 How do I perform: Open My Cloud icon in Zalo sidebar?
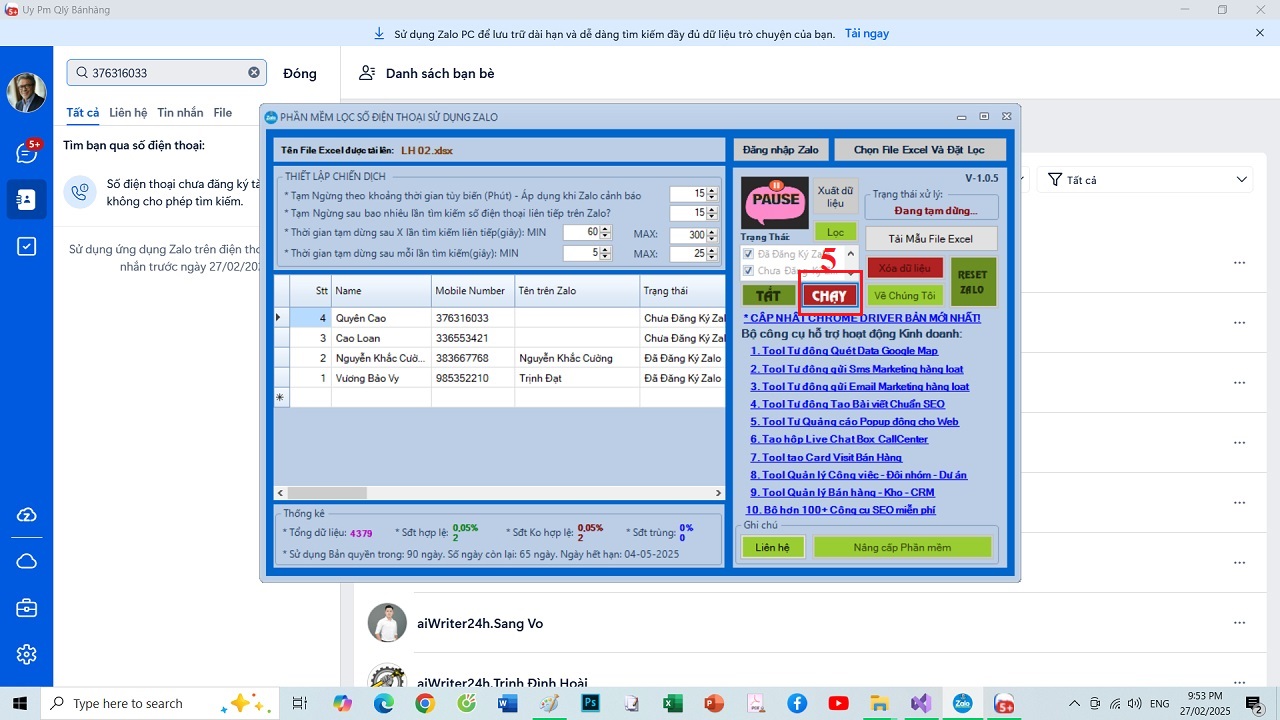pos(27,561)
